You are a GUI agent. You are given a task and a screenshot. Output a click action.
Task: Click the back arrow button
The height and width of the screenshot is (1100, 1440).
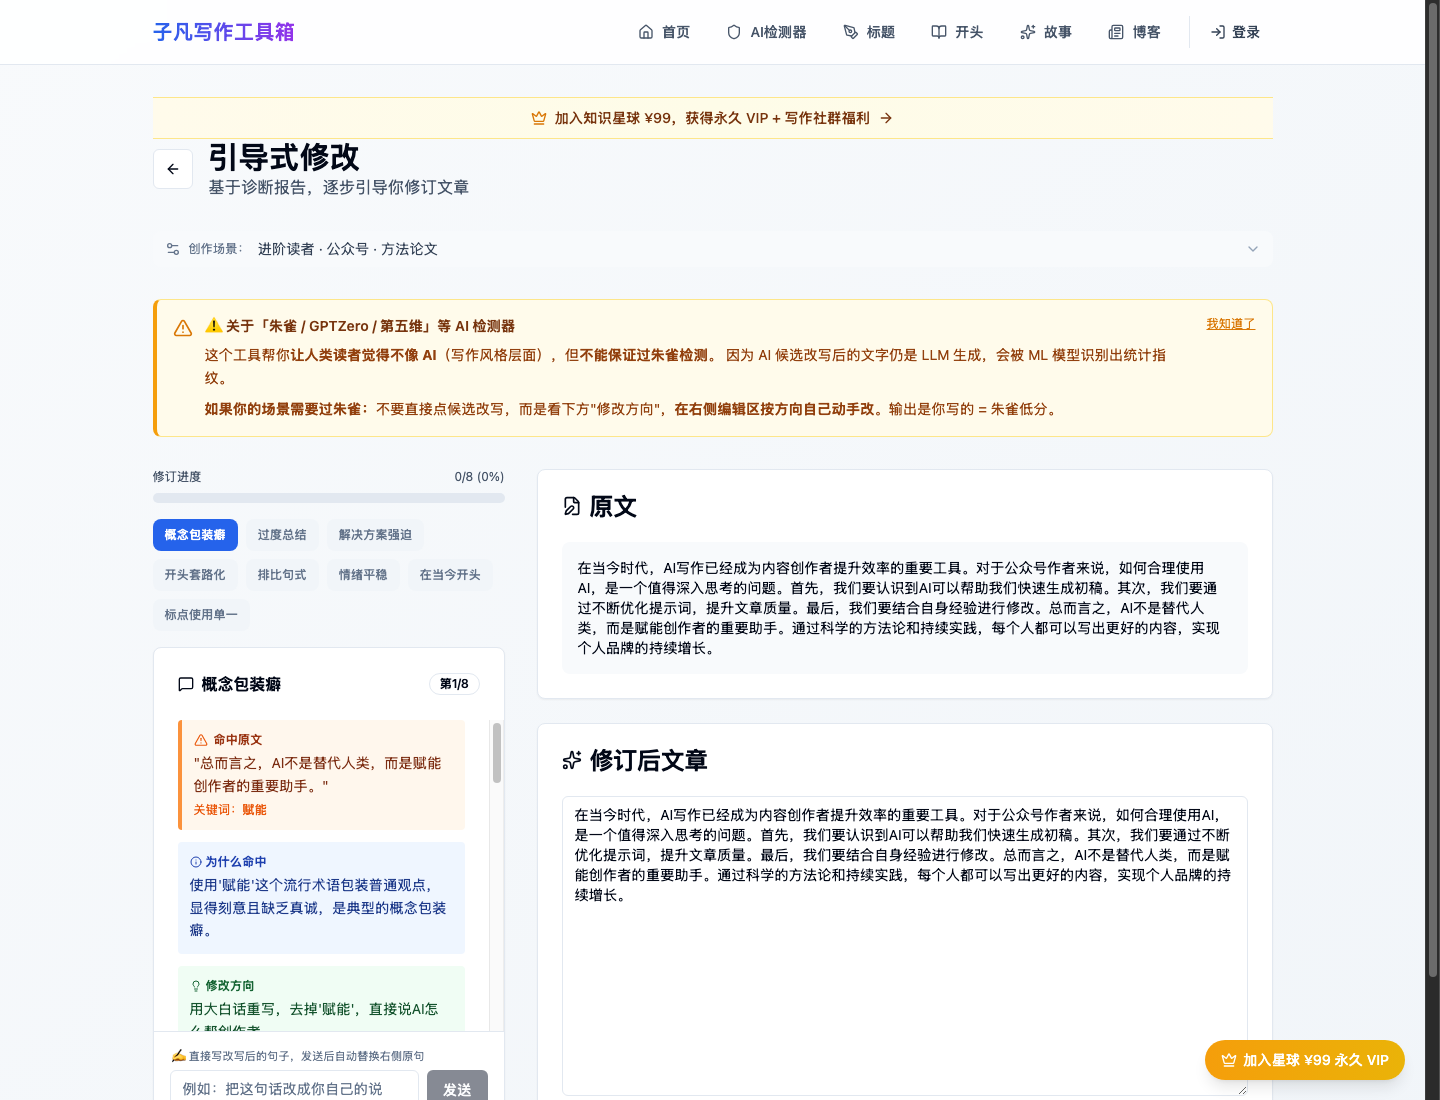[173, 169]
